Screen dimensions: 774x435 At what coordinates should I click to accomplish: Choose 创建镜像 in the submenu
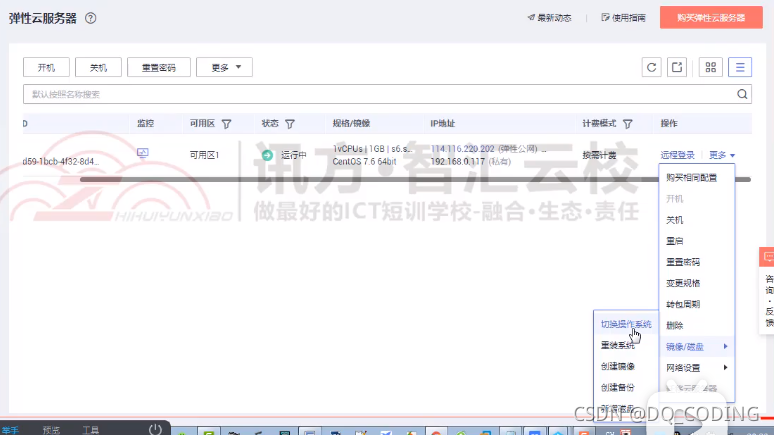(x=618, y=366)
